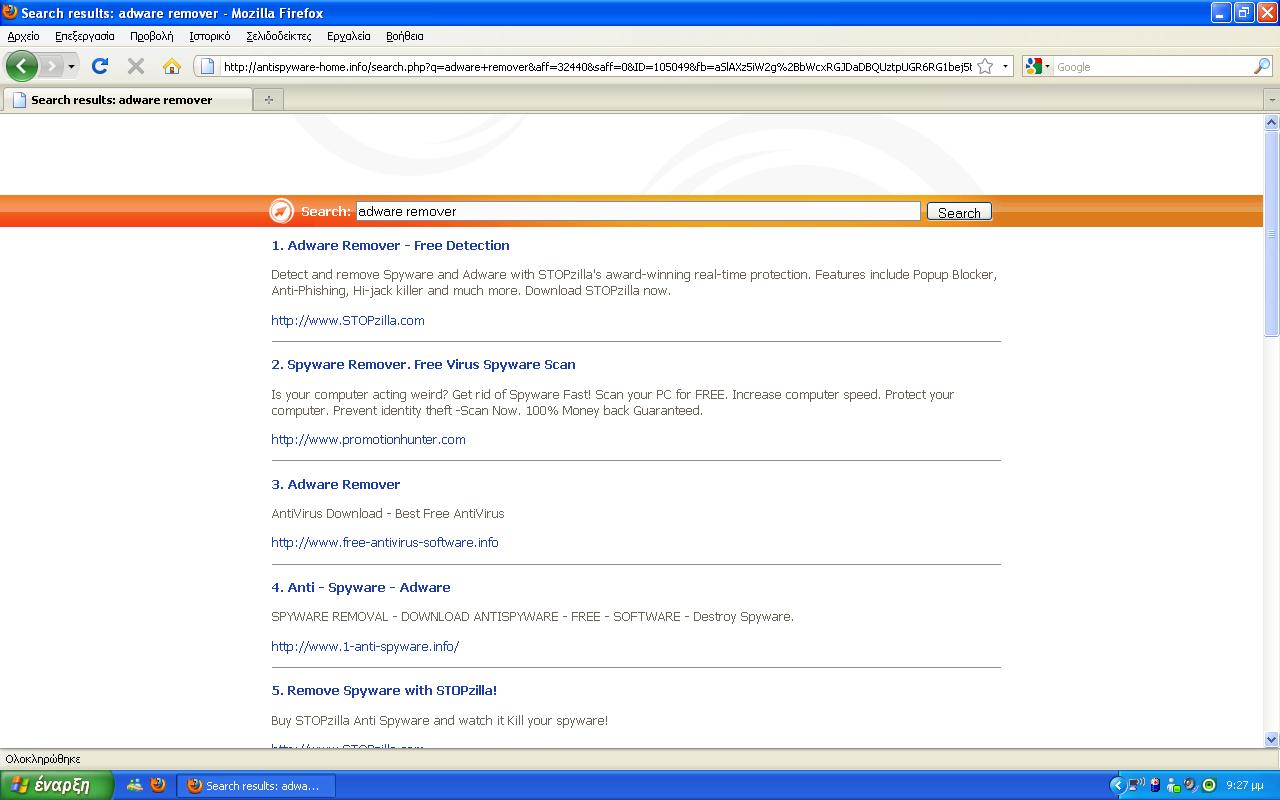Click the green circular tray icon
The height and width of the screenshot is (800, 1280).
tap(1208, 785)
